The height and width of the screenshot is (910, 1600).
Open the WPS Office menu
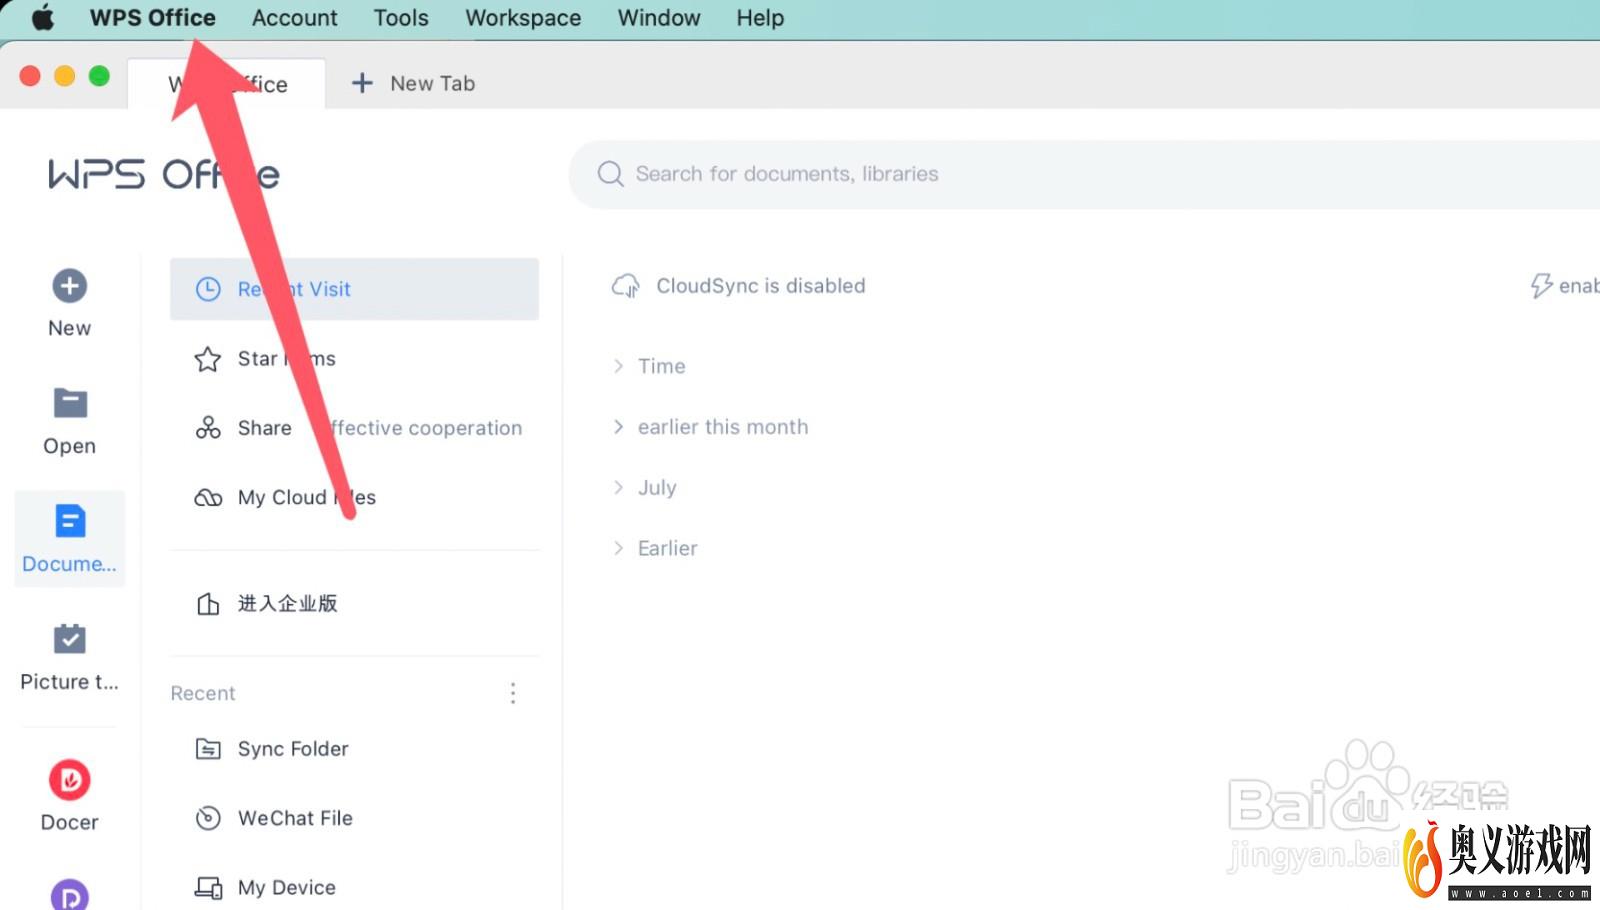[153, 18]
